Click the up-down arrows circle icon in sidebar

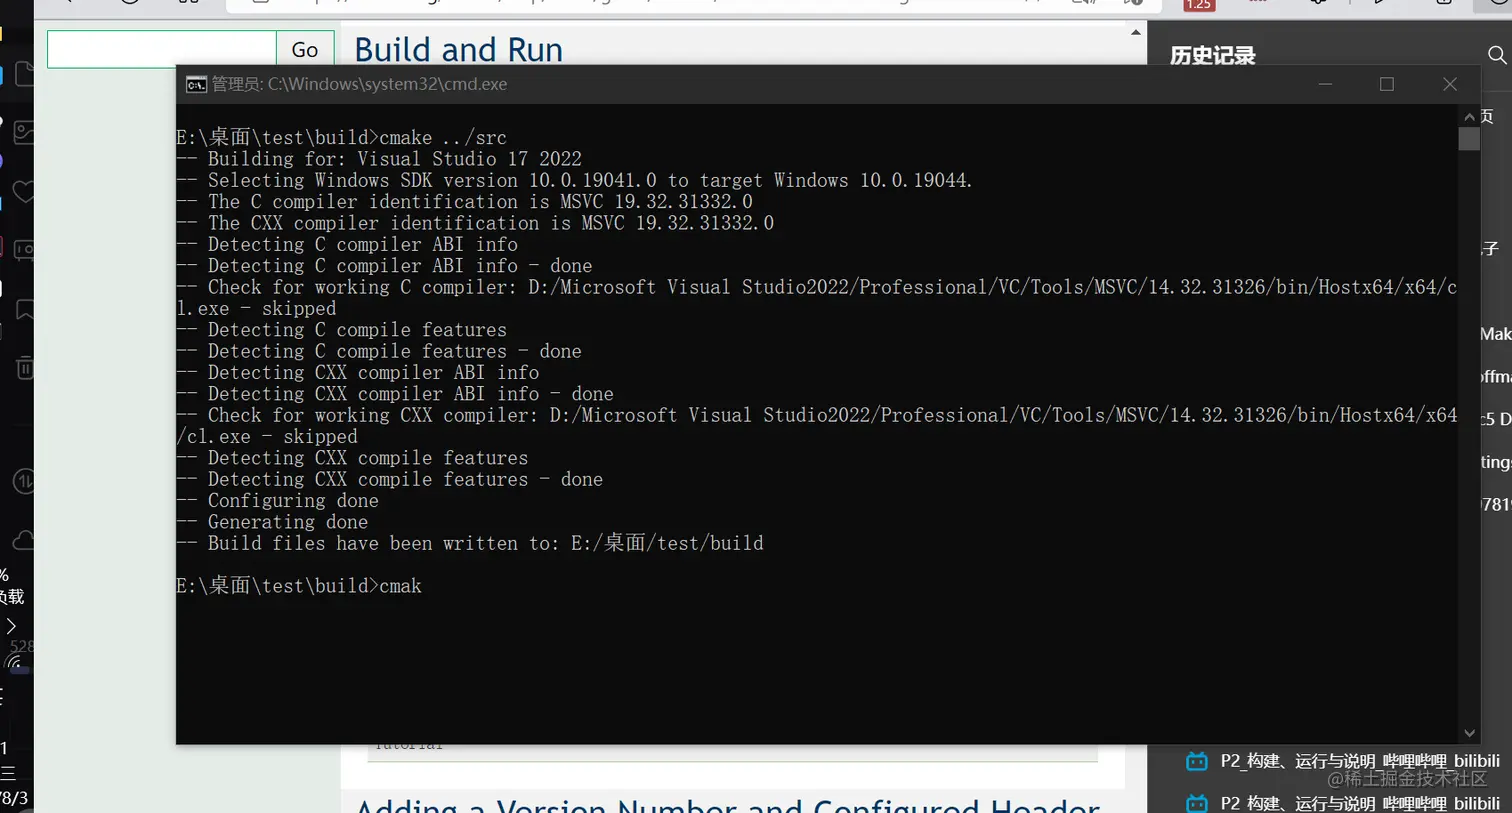[x=23, y=481]
